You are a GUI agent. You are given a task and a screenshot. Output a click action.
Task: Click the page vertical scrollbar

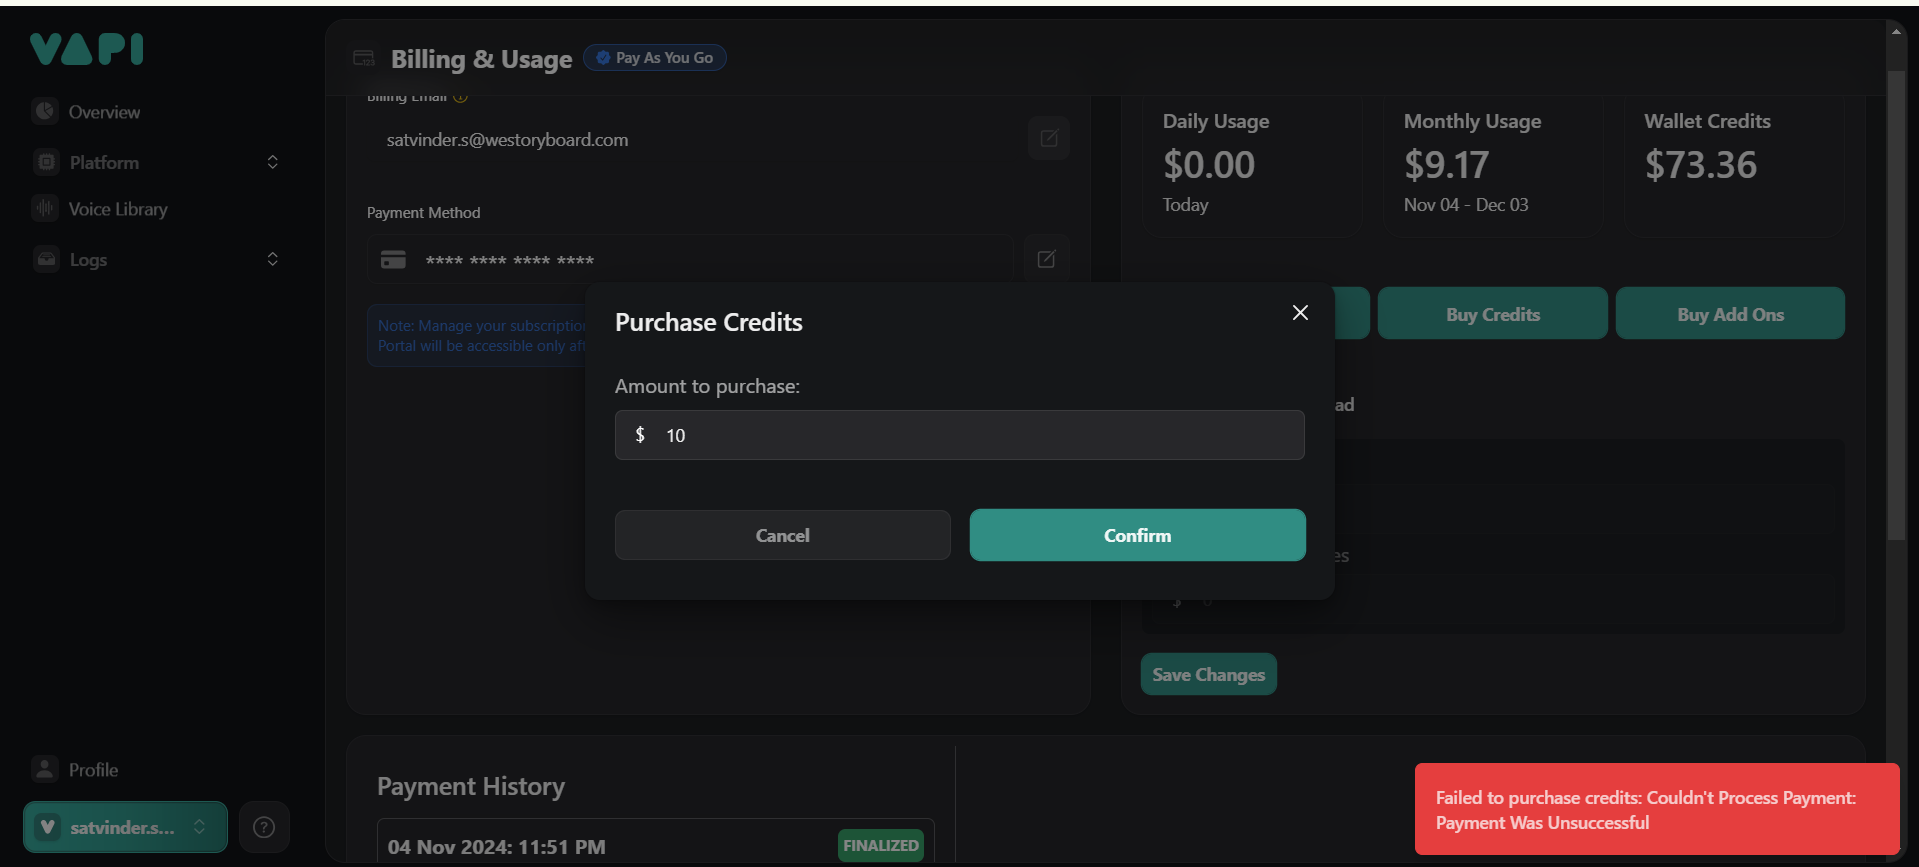(1896, 300)
